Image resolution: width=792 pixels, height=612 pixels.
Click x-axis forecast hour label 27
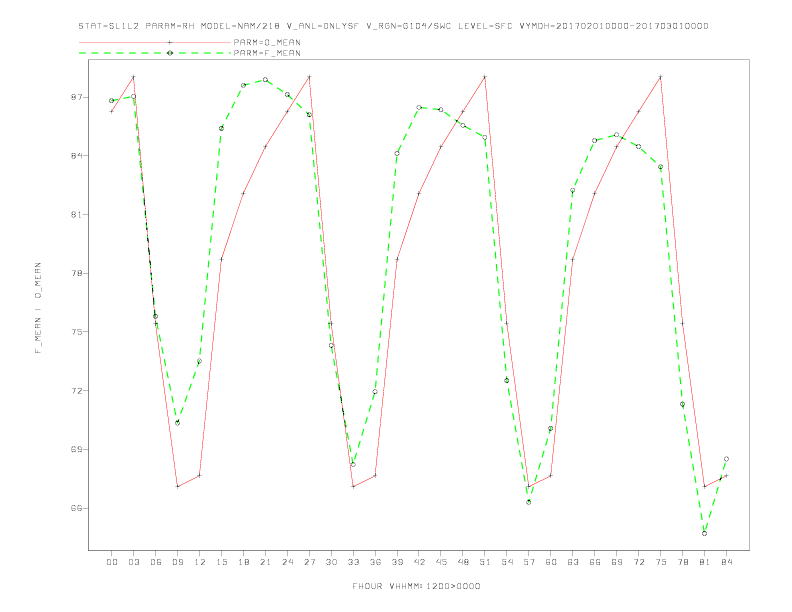309,562
